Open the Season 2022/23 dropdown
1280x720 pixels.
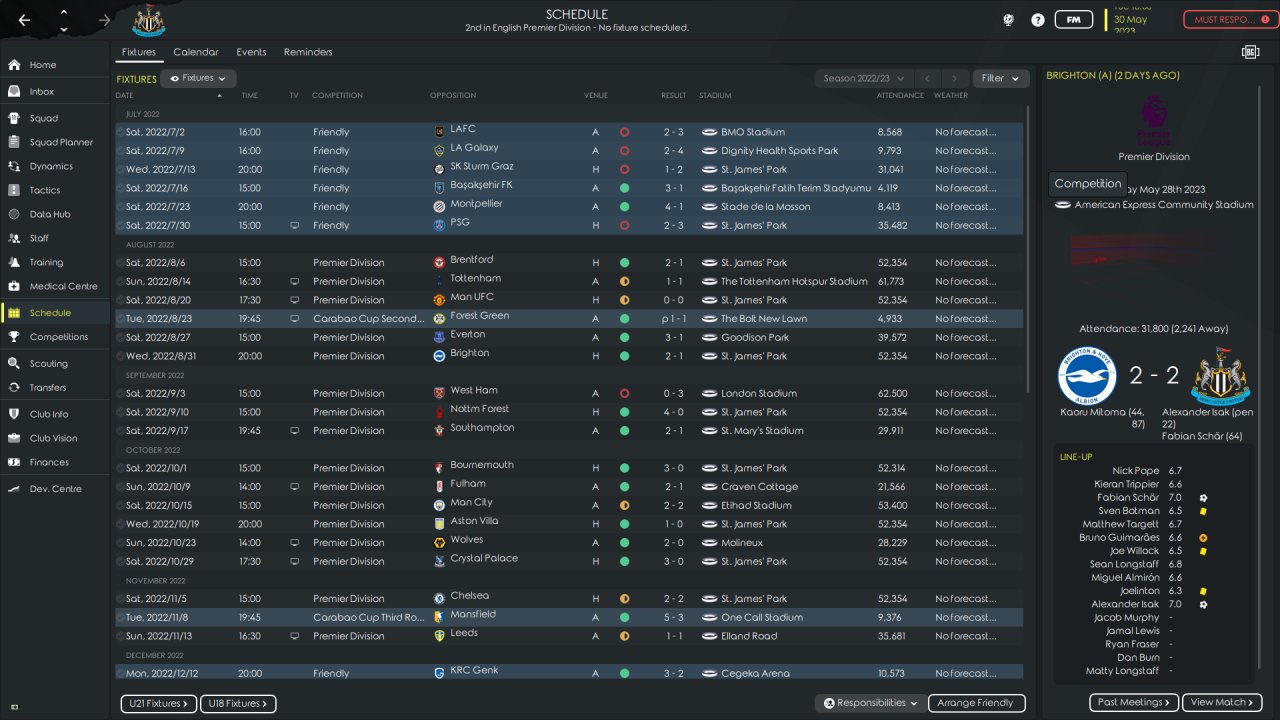coord(865,78)
